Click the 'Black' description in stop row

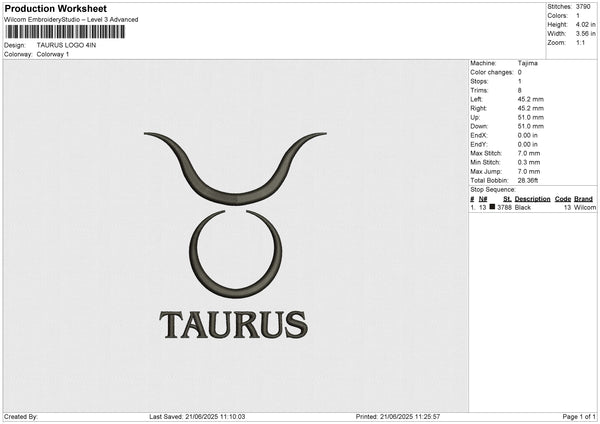523,207
